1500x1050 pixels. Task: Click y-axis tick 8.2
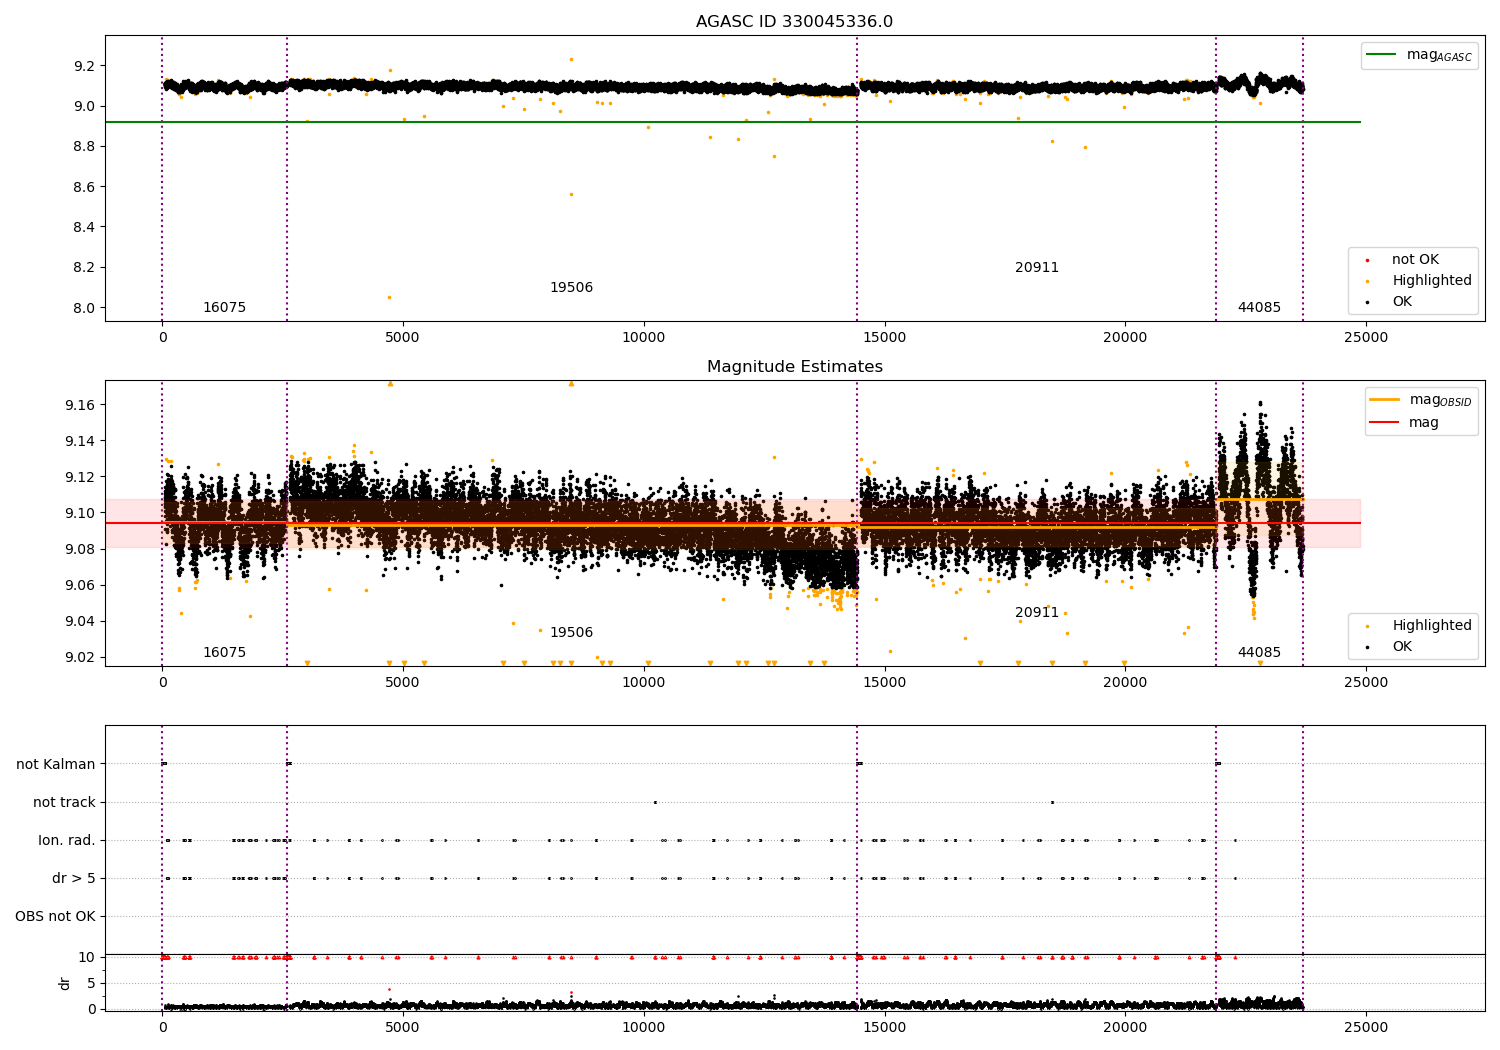click(x=84, y=268)
